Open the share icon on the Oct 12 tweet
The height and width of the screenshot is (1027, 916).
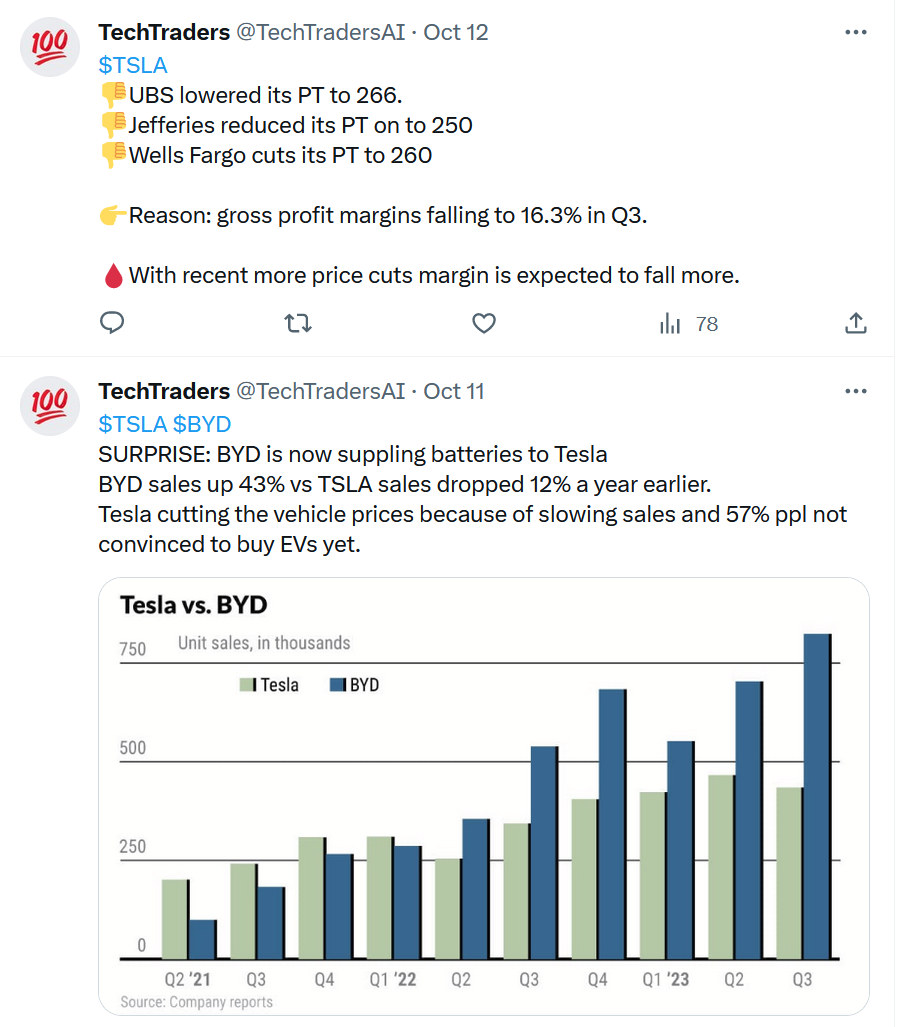tap(856, 323)
